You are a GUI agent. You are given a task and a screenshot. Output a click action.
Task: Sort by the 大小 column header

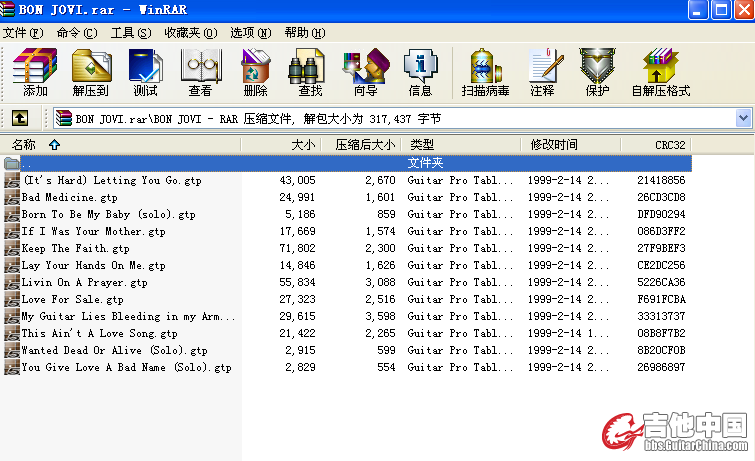coord(281,145)
